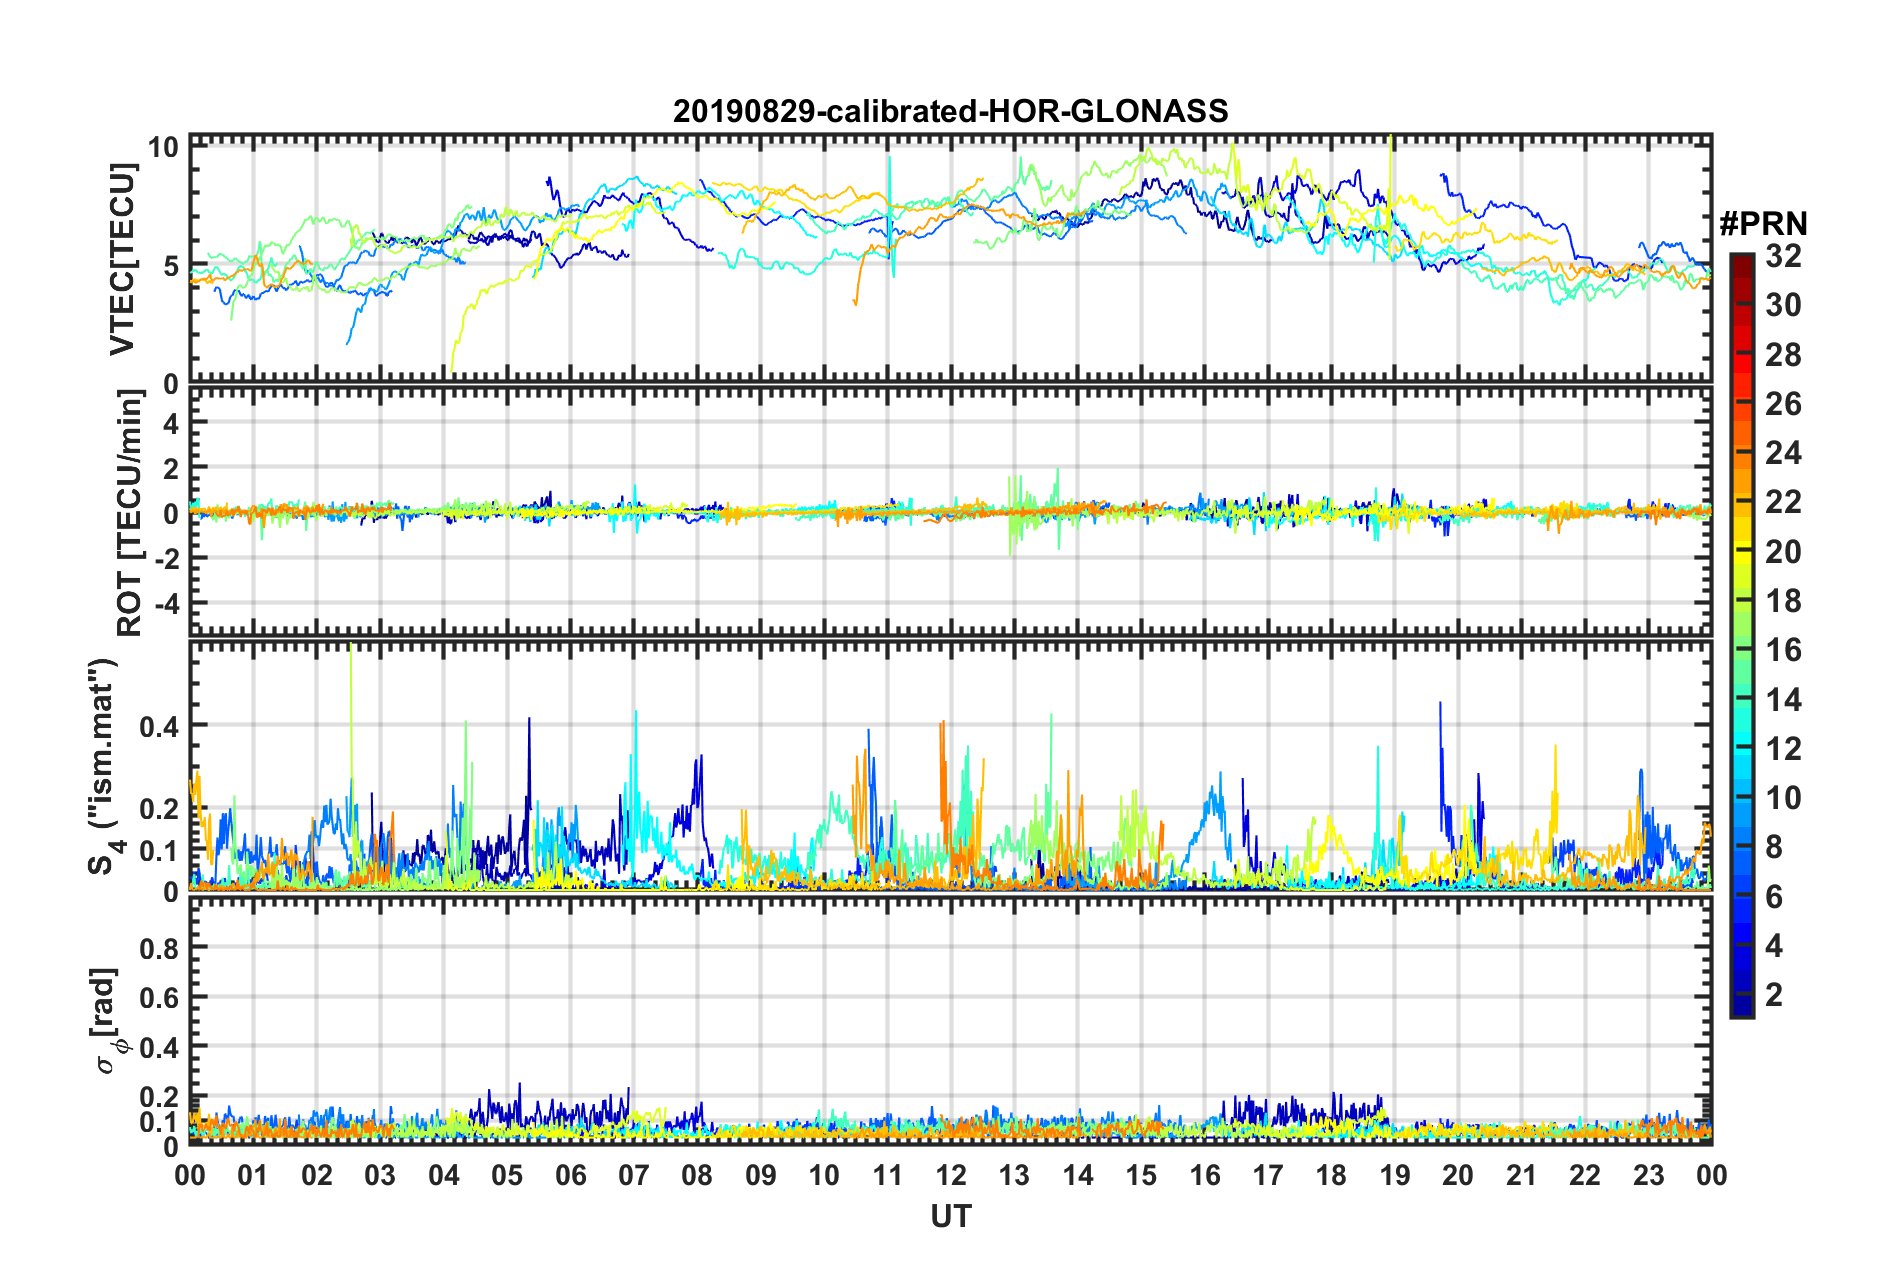Click the dark red top of the PRN colorbar
The width and height of the screenshot is (1902, 1272).
tap(1741, 262)
